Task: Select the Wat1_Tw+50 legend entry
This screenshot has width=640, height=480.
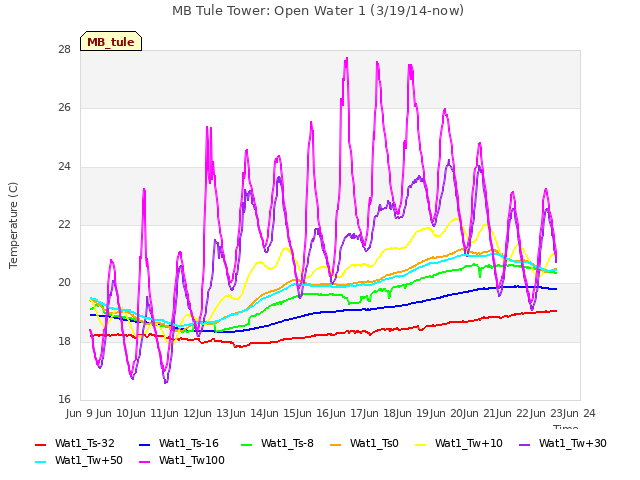Action: 79,461
